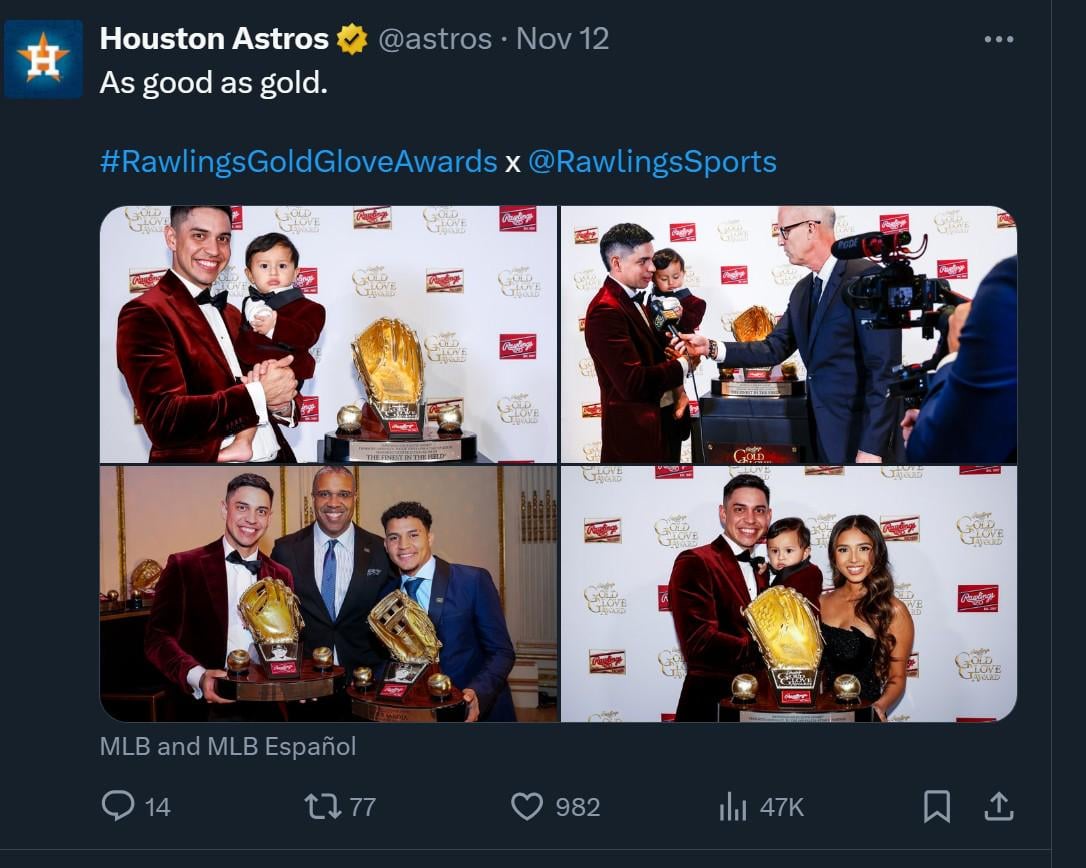This screenshot has width=1086, height=868.
Task: Open the three-dot More options menu
Action: 999,39
